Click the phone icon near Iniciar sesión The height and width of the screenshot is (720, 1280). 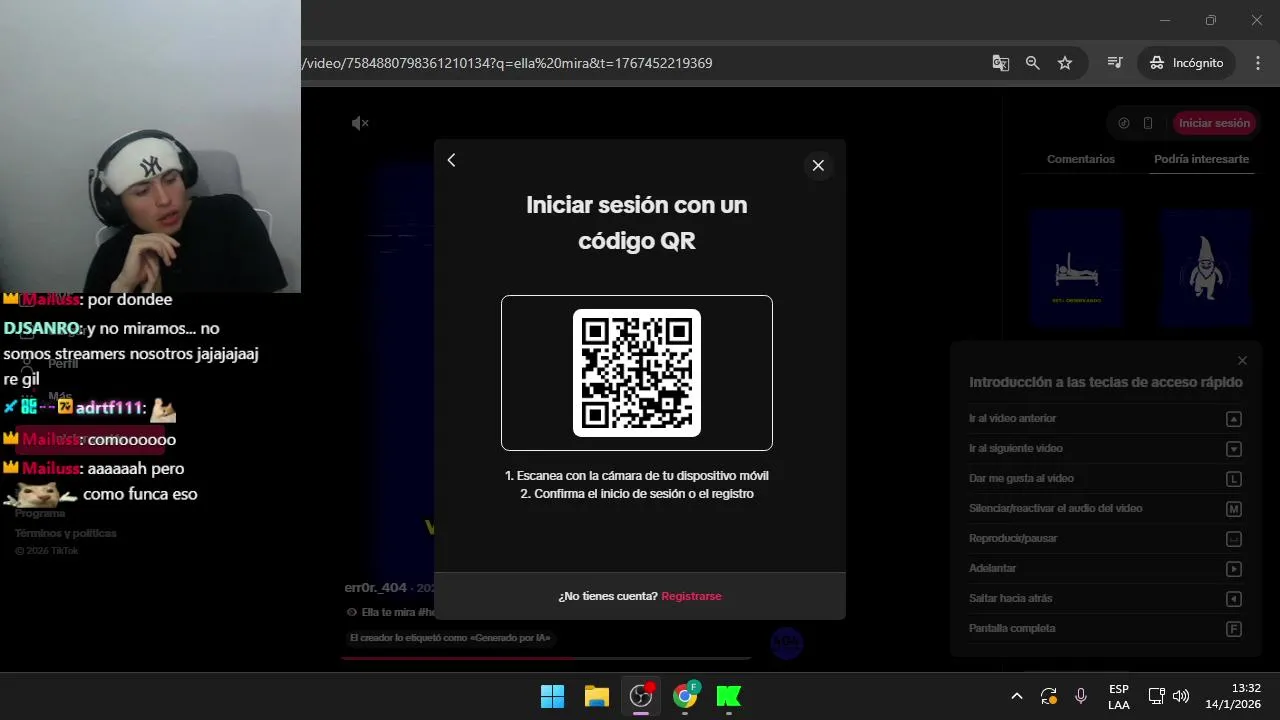1148,123
